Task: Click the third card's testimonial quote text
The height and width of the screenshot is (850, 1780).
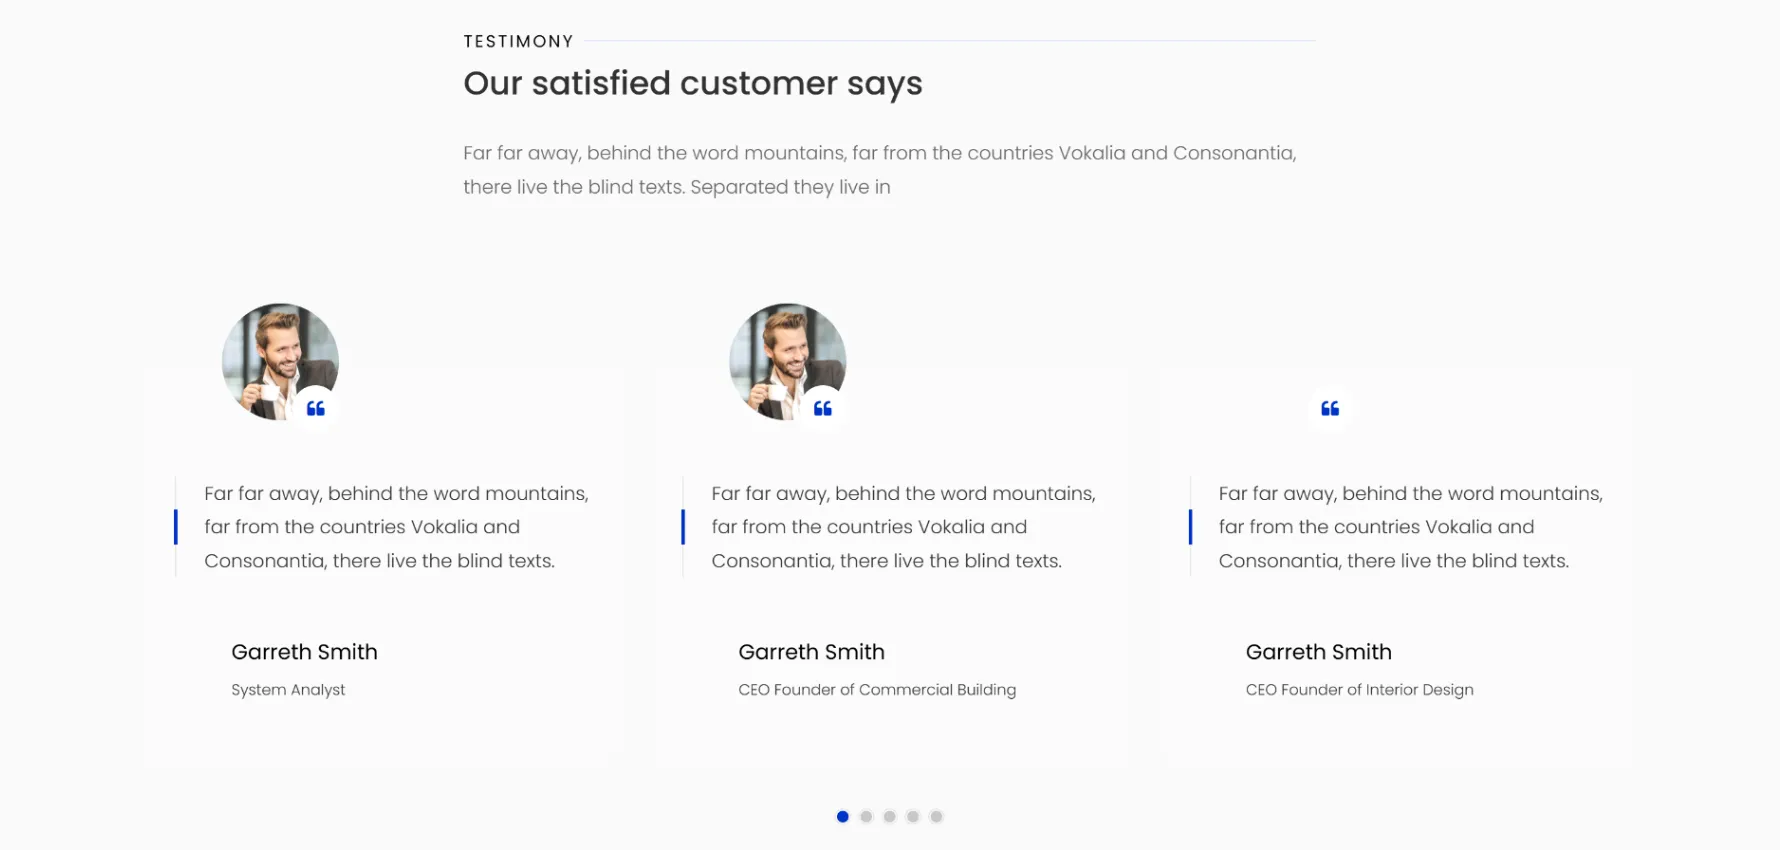Action: point(1411,527)
